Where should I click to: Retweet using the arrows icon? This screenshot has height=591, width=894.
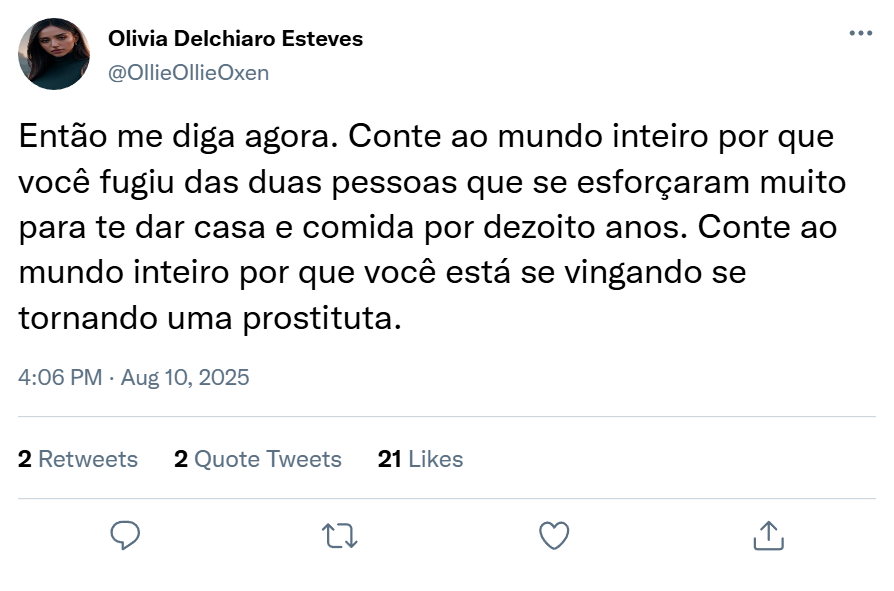(x=340, y=535)
